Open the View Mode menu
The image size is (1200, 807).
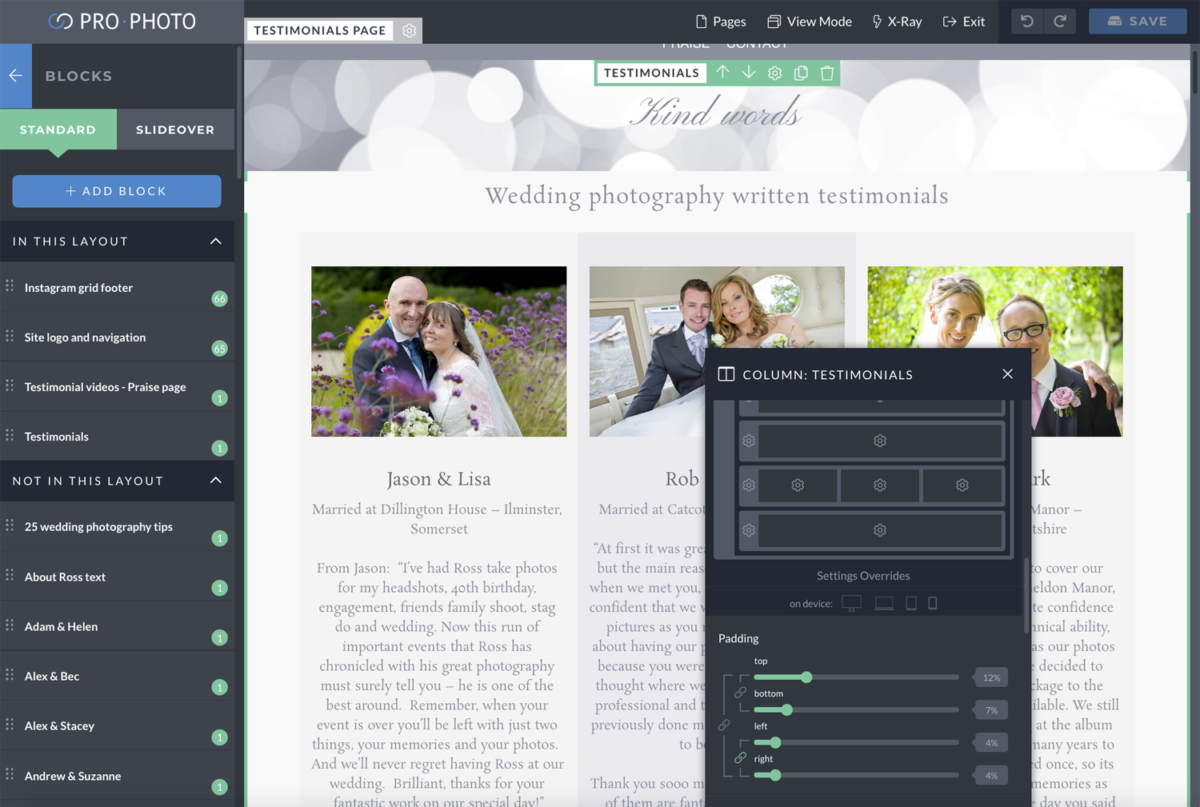809,21
